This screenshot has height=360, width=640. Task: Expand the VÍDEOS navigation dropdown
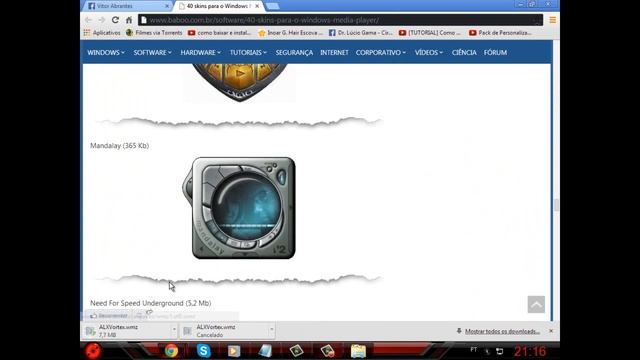coord(429,52)
